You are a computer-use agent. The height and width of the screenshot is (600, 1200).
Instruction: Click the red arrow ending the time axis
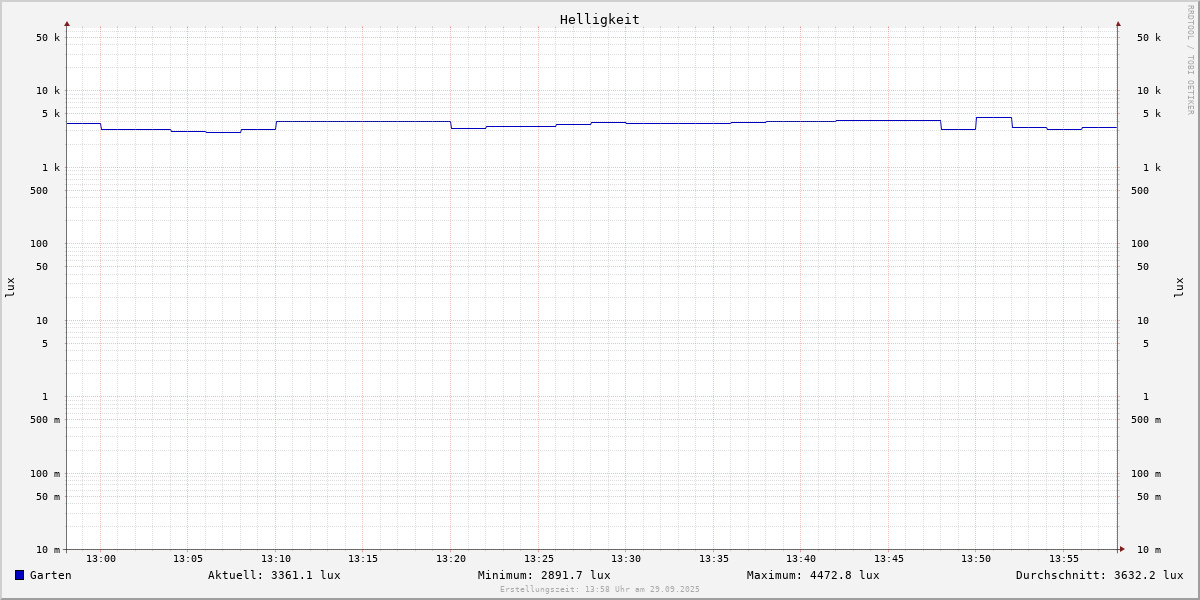[x=1122, y=548]
